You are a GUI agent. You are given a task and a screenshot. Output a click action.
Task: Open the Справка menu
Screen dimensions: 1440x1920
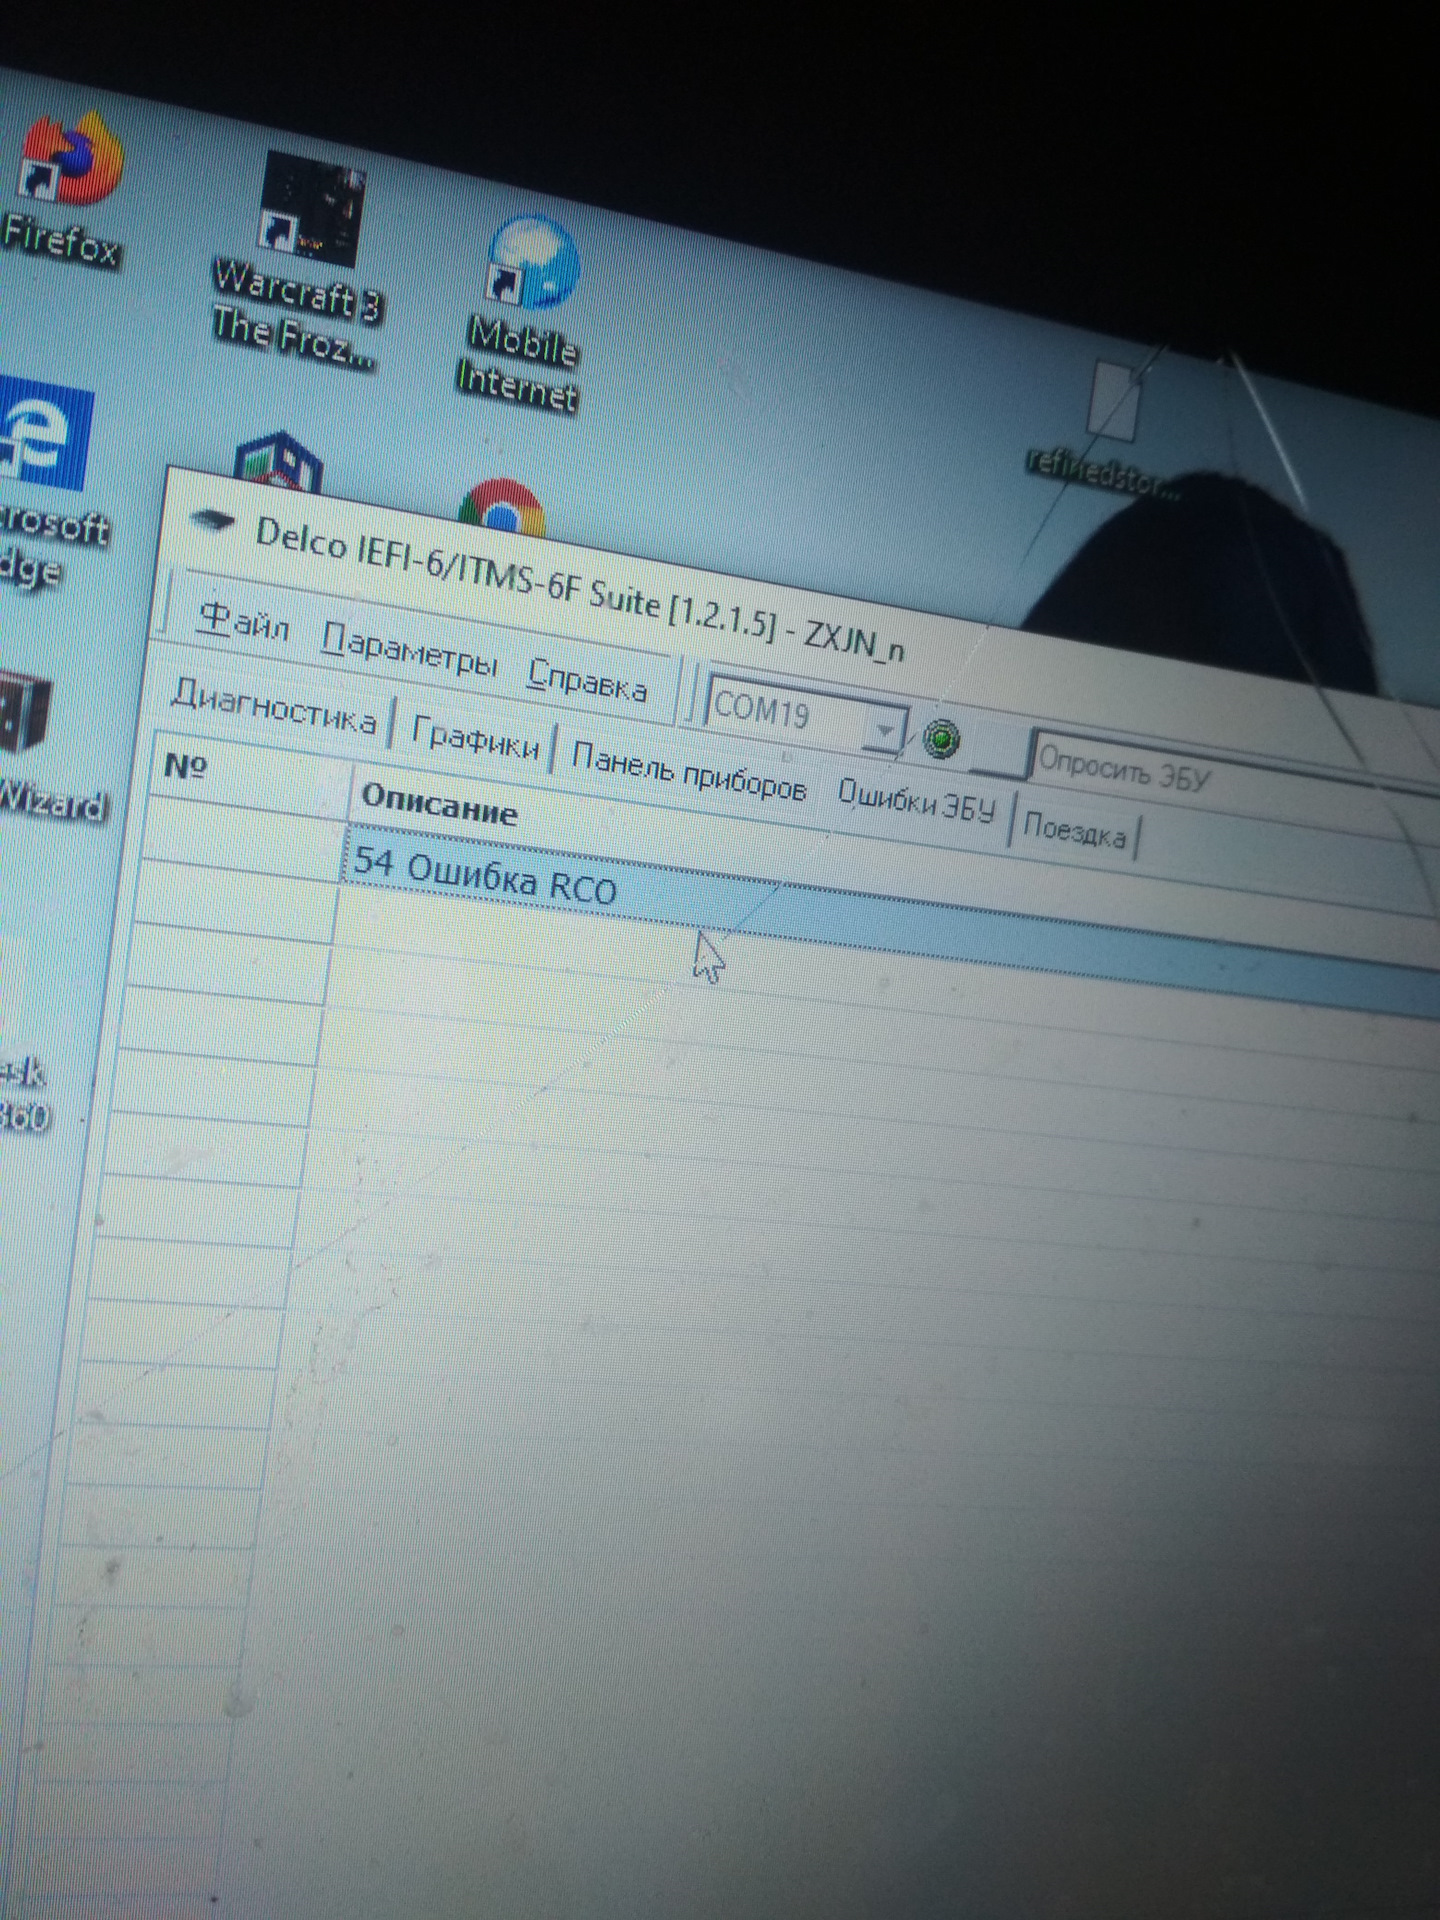coord(587,681)
